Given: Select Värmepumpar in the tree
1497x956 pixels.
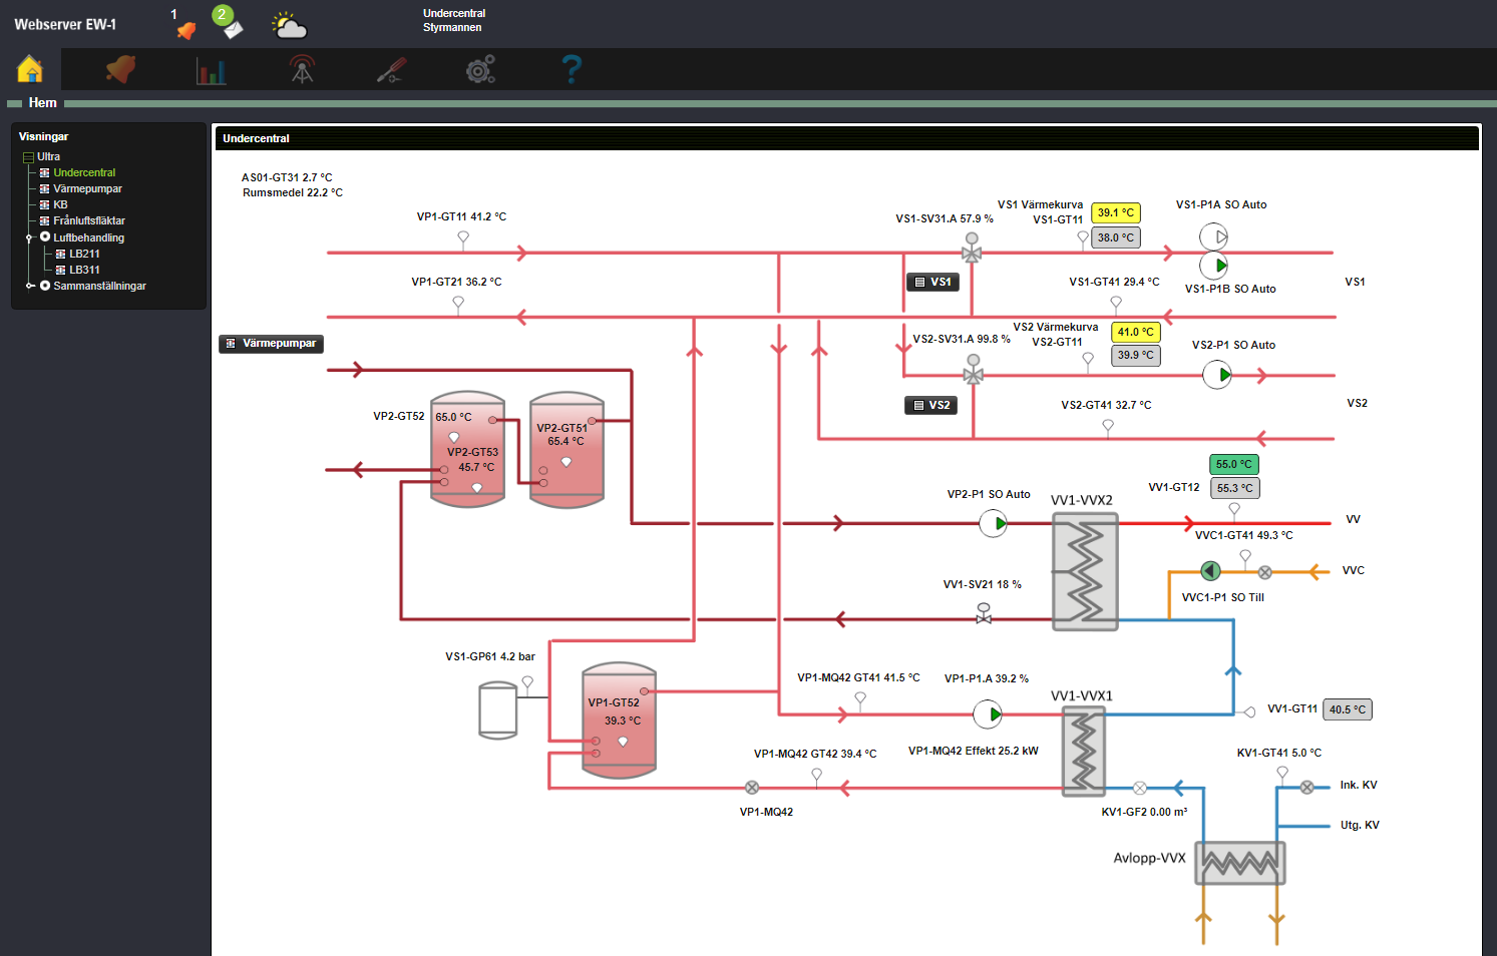Looking at the screenshot, I should [x=87, y=189].
